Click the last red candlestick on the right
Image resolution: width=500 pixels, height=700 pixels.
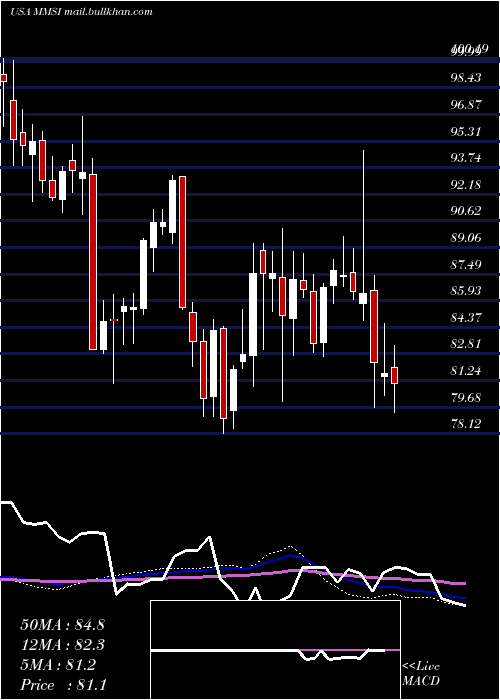pos(394,375)
